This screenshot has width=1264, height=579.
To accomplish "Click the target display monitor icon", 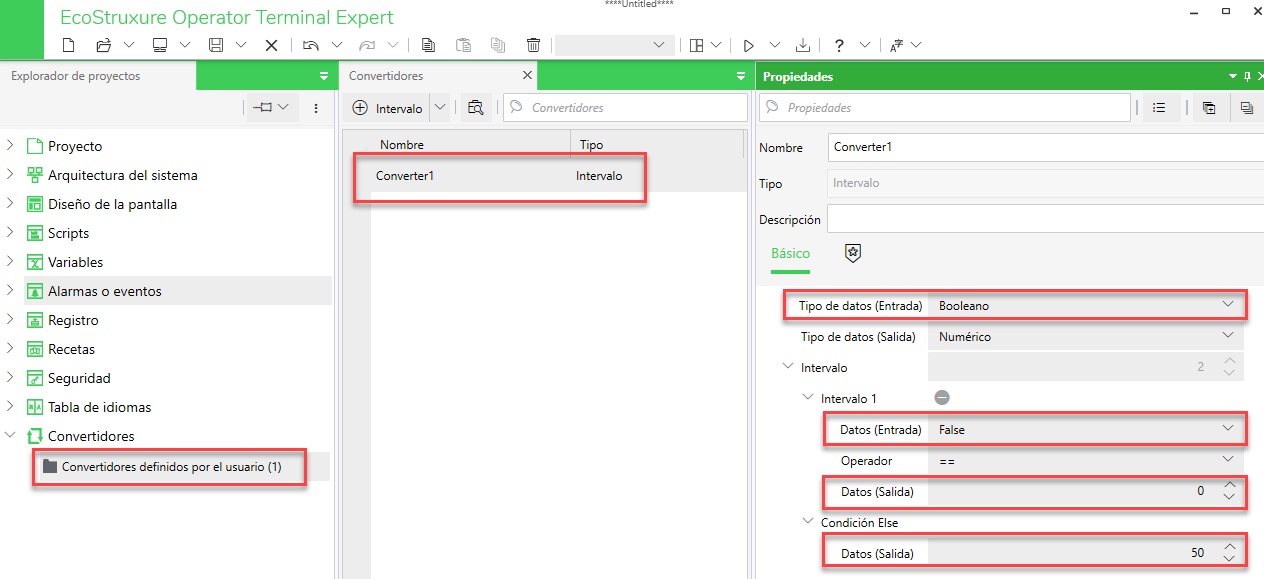I will coord(159,45).
